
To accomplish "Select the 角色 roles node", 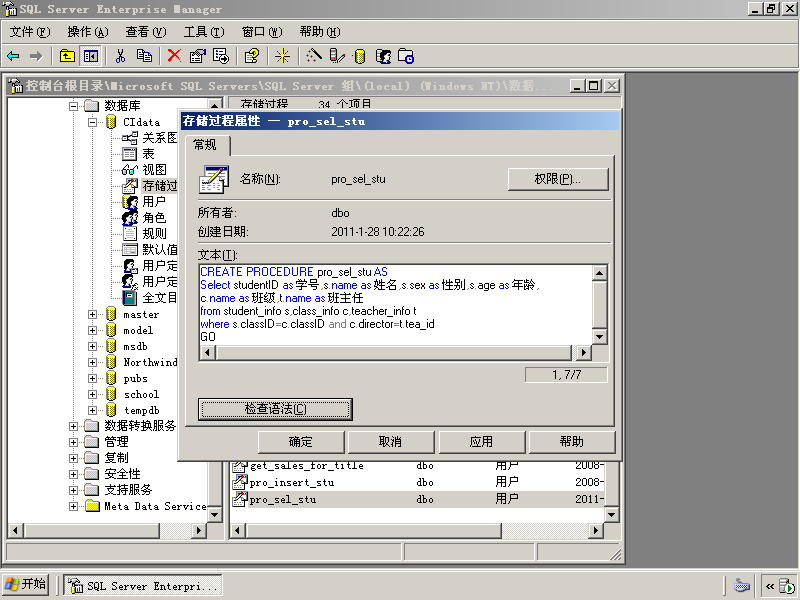I will [x=154, y=217].
